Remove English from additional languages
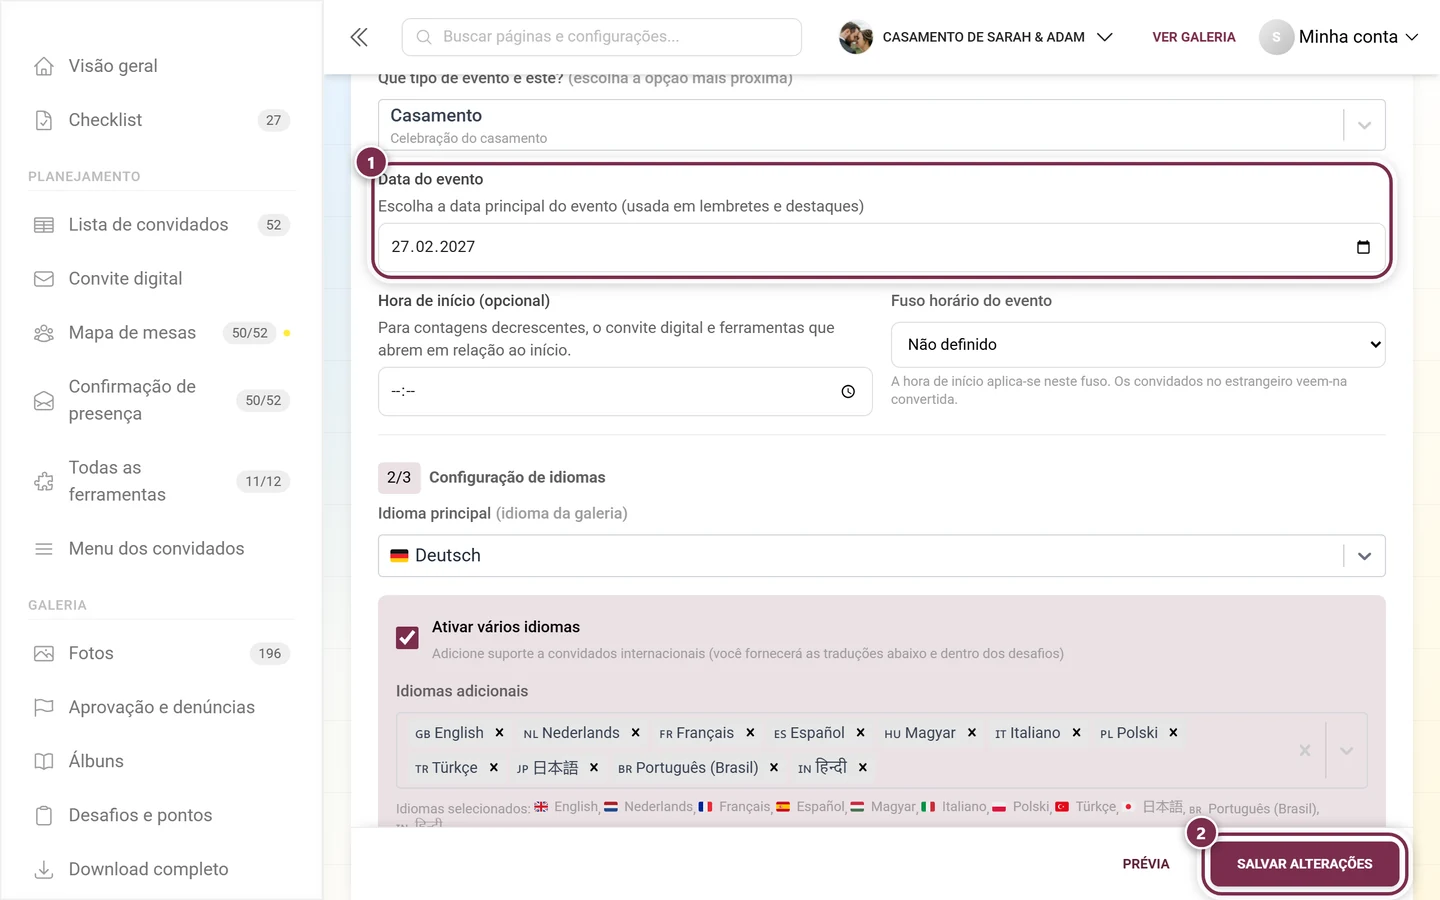The image size is (1440, 900). pos(499,733)
